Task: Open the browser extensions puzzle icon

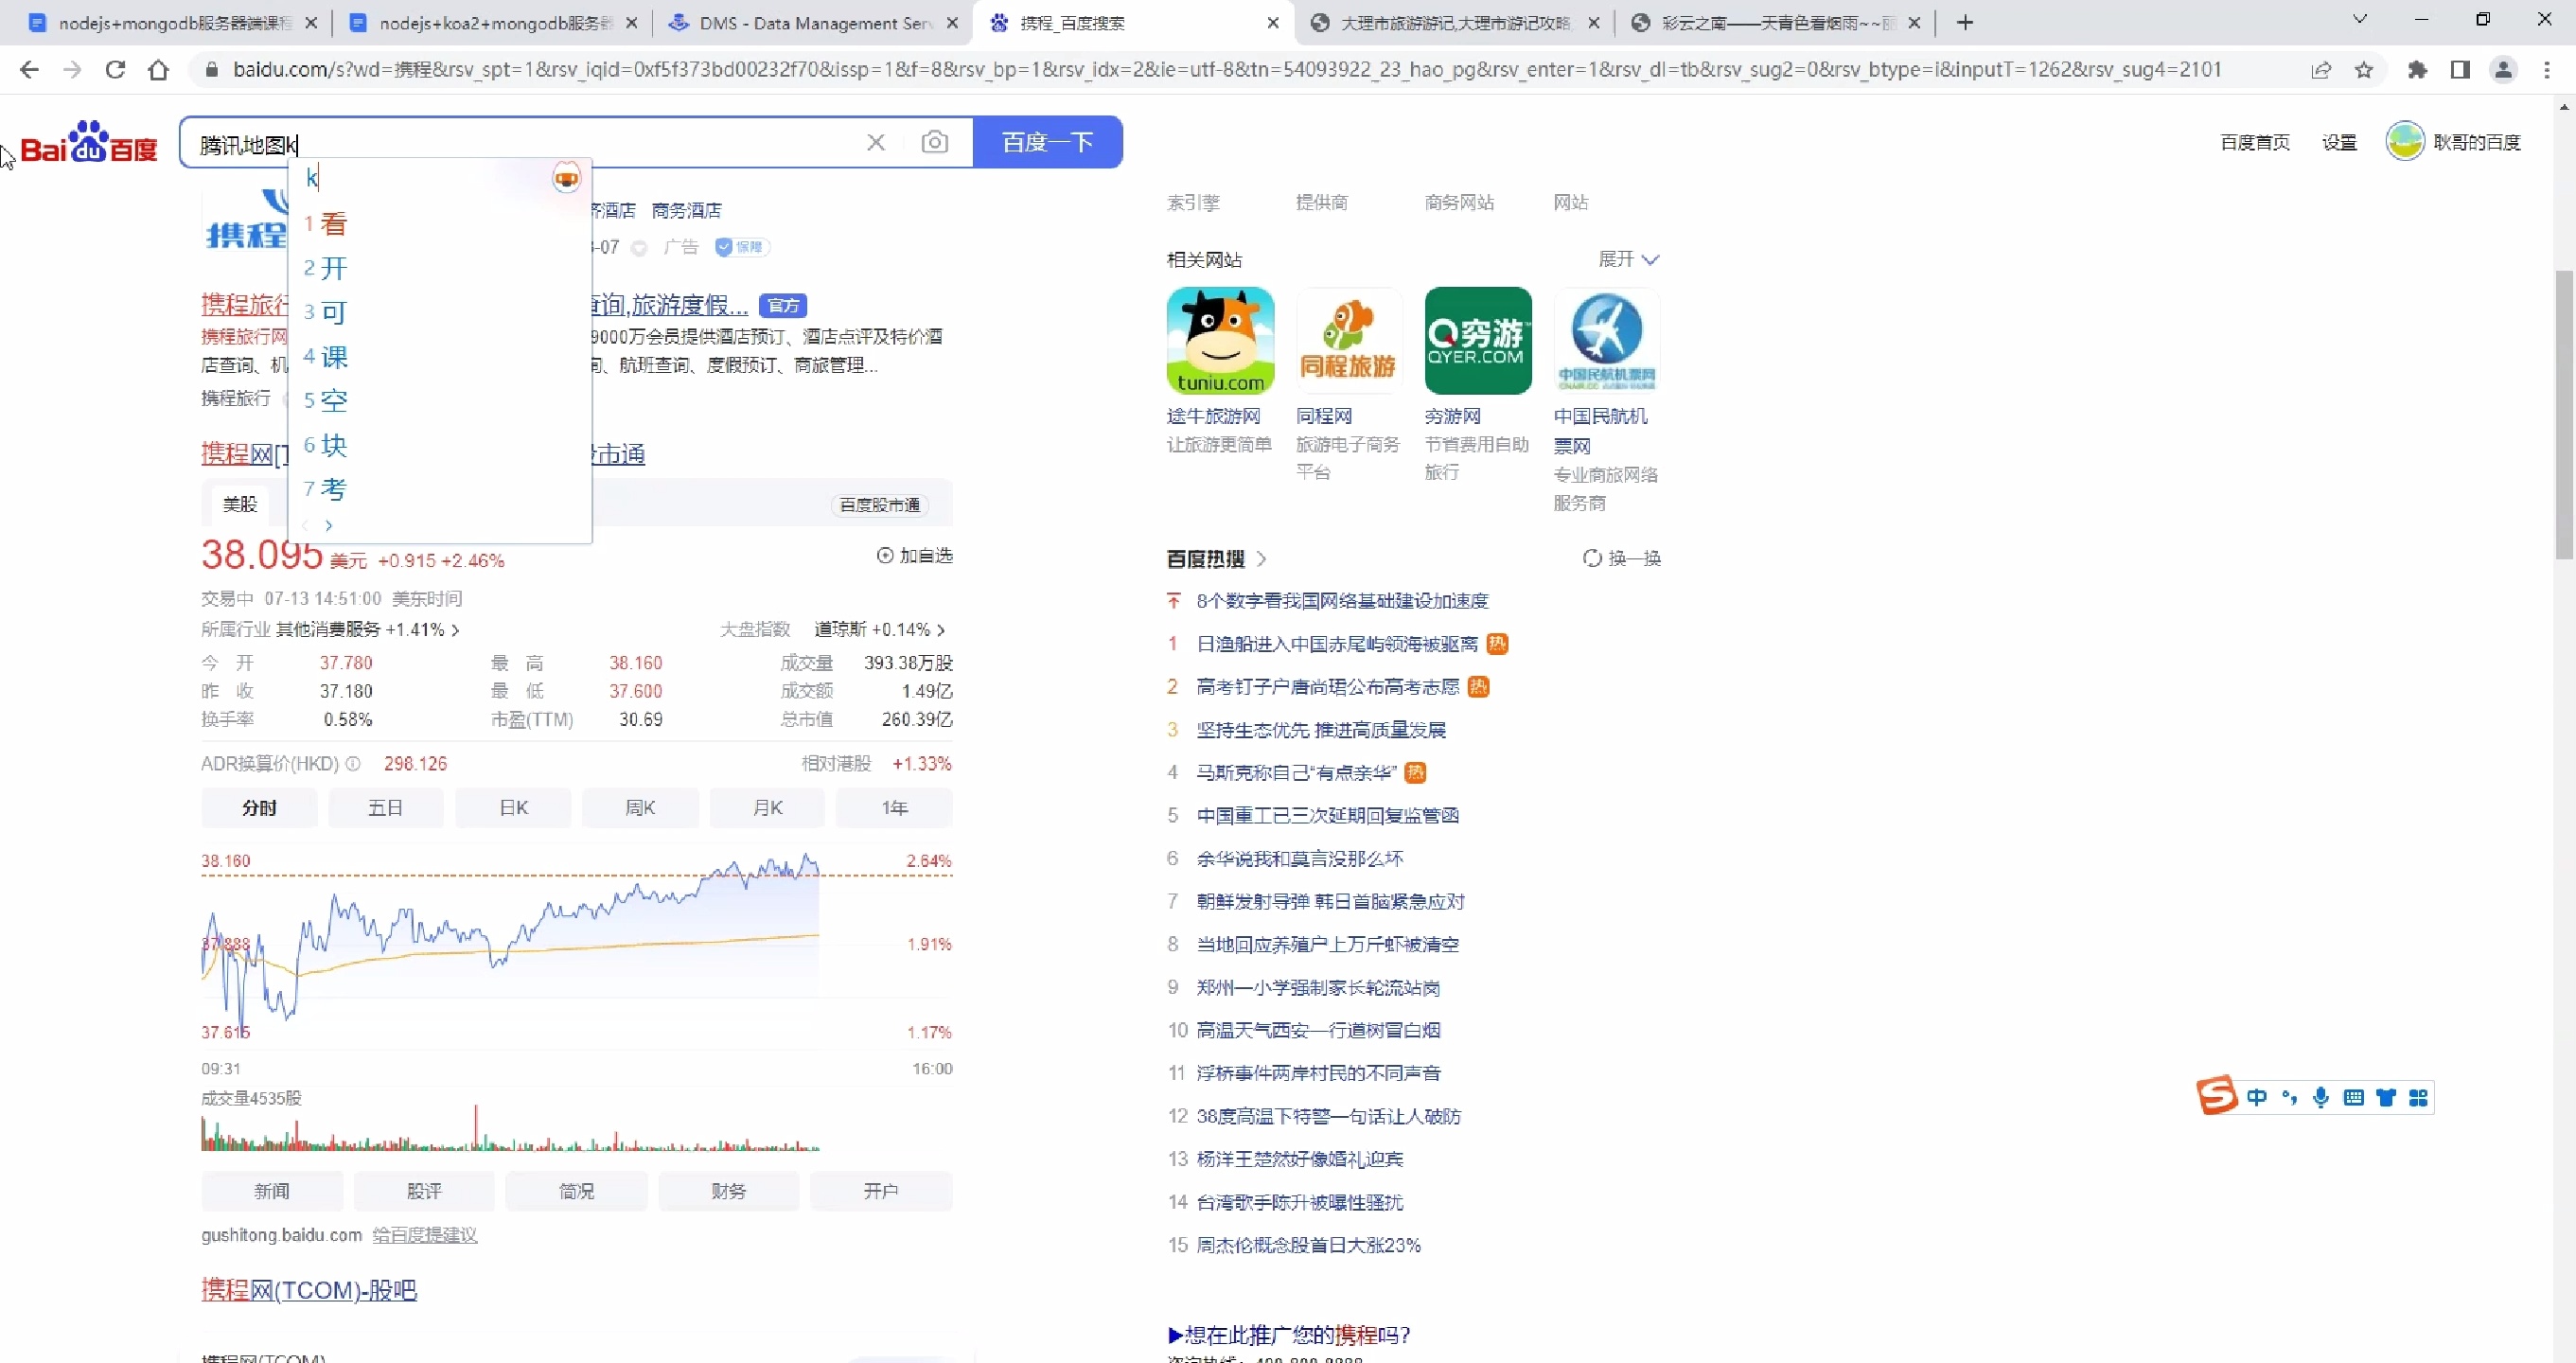Action: tap(2418, 70)
